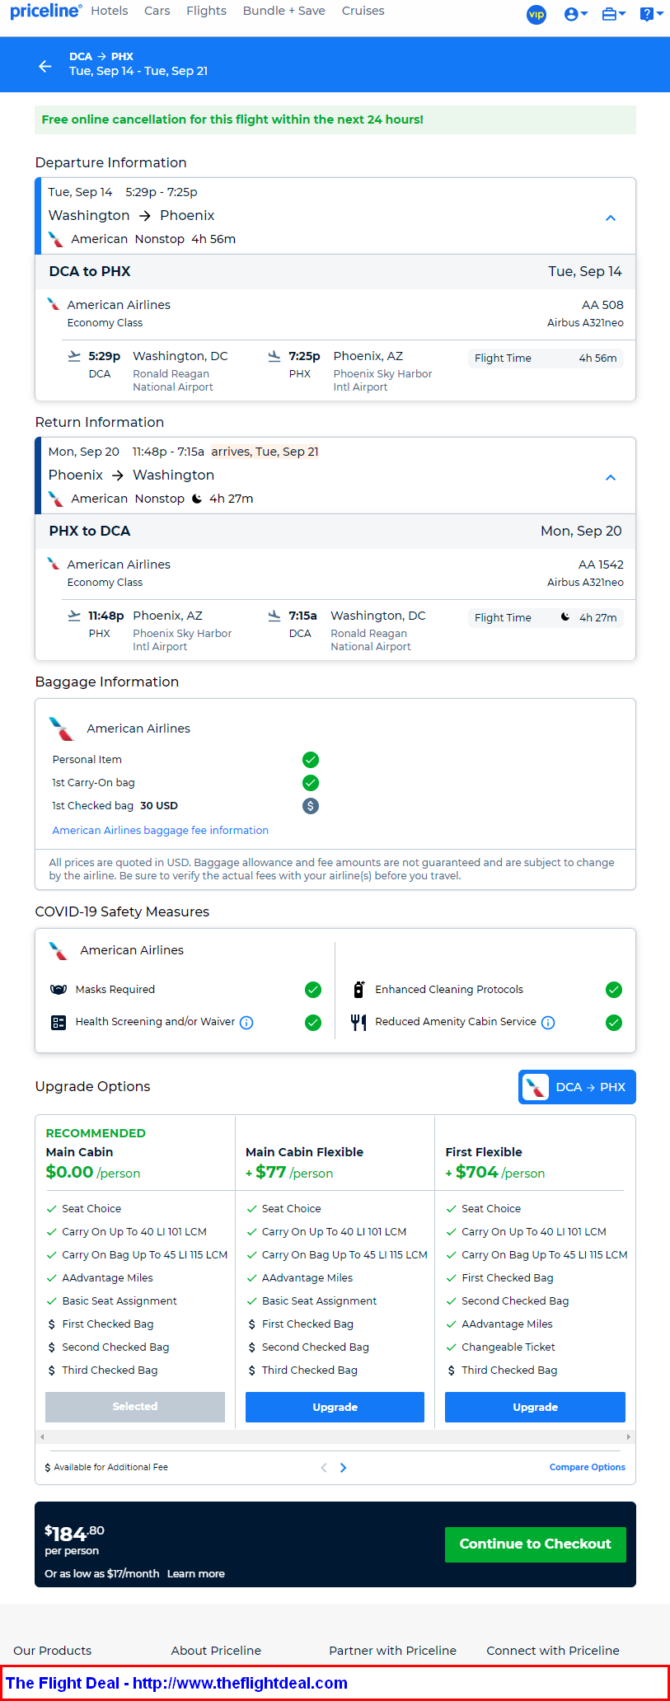
Task: Click the dollar icon for 1st Checked bag
Action: (x=311, y=806)
